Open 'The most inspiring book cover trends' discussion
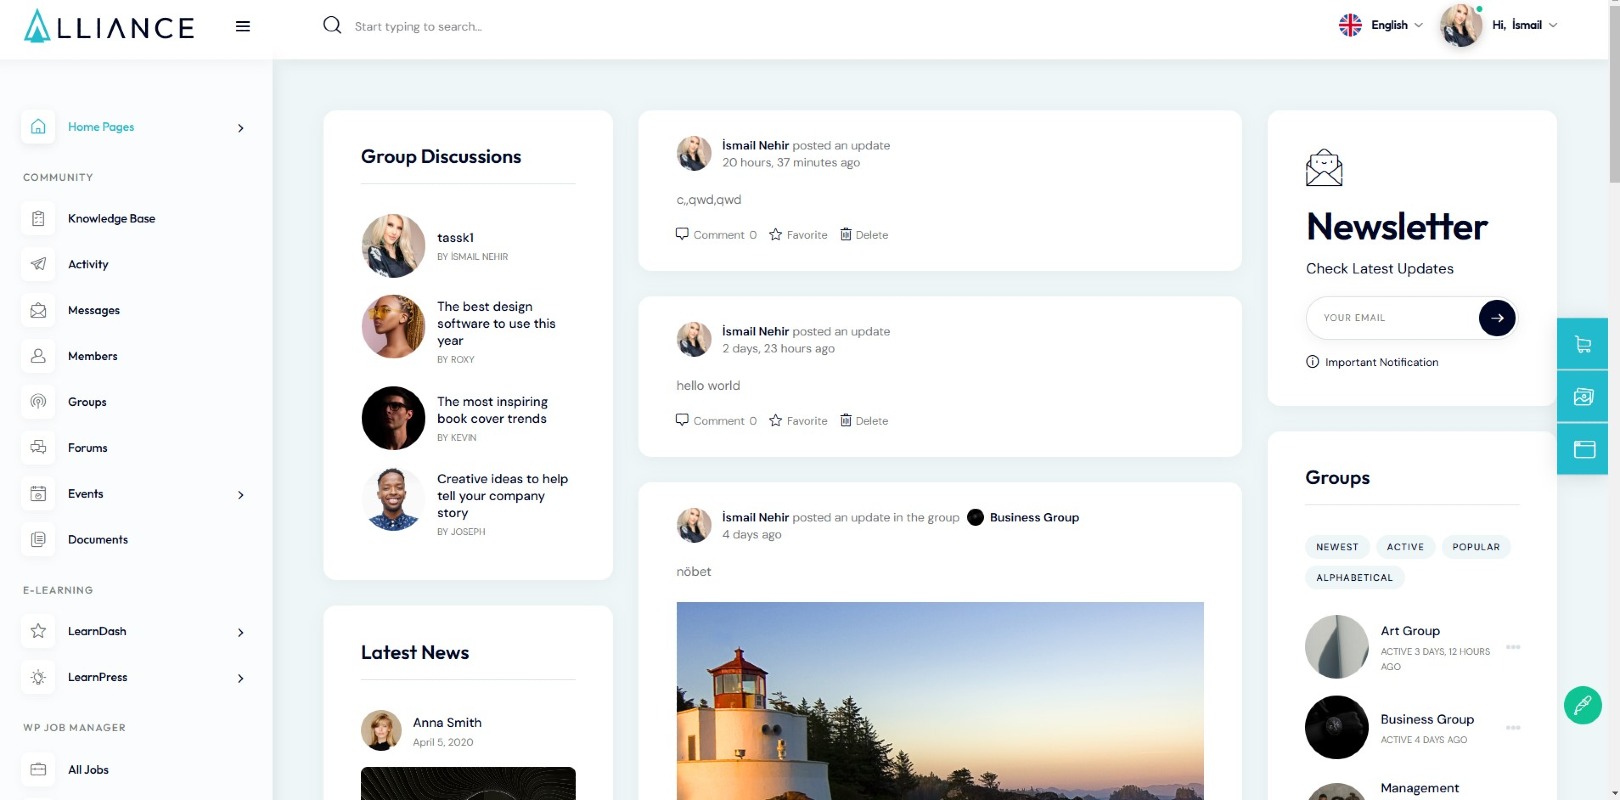The width and height of the screenshot is (1620, 800). click(492, 410)
